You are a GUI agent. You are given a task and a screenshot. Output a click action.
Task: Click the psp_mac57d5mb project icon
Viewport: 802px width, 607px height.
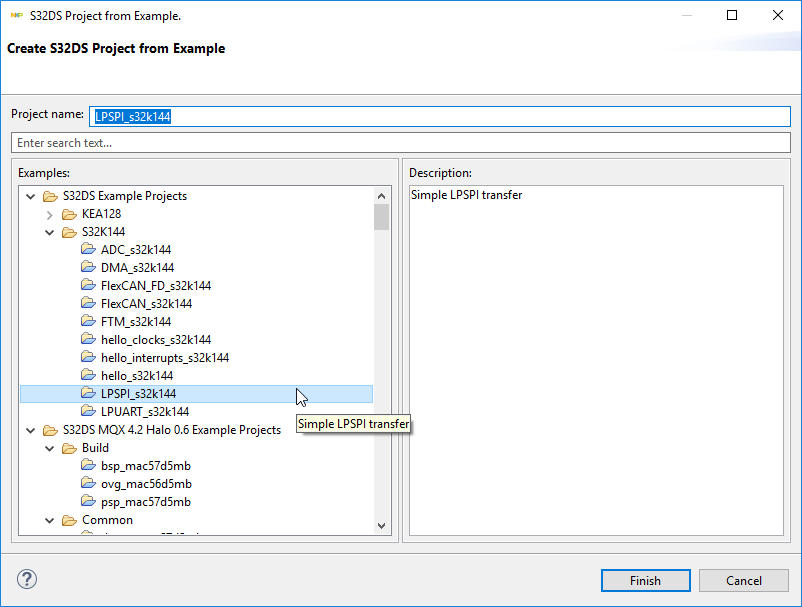(88, 501)
